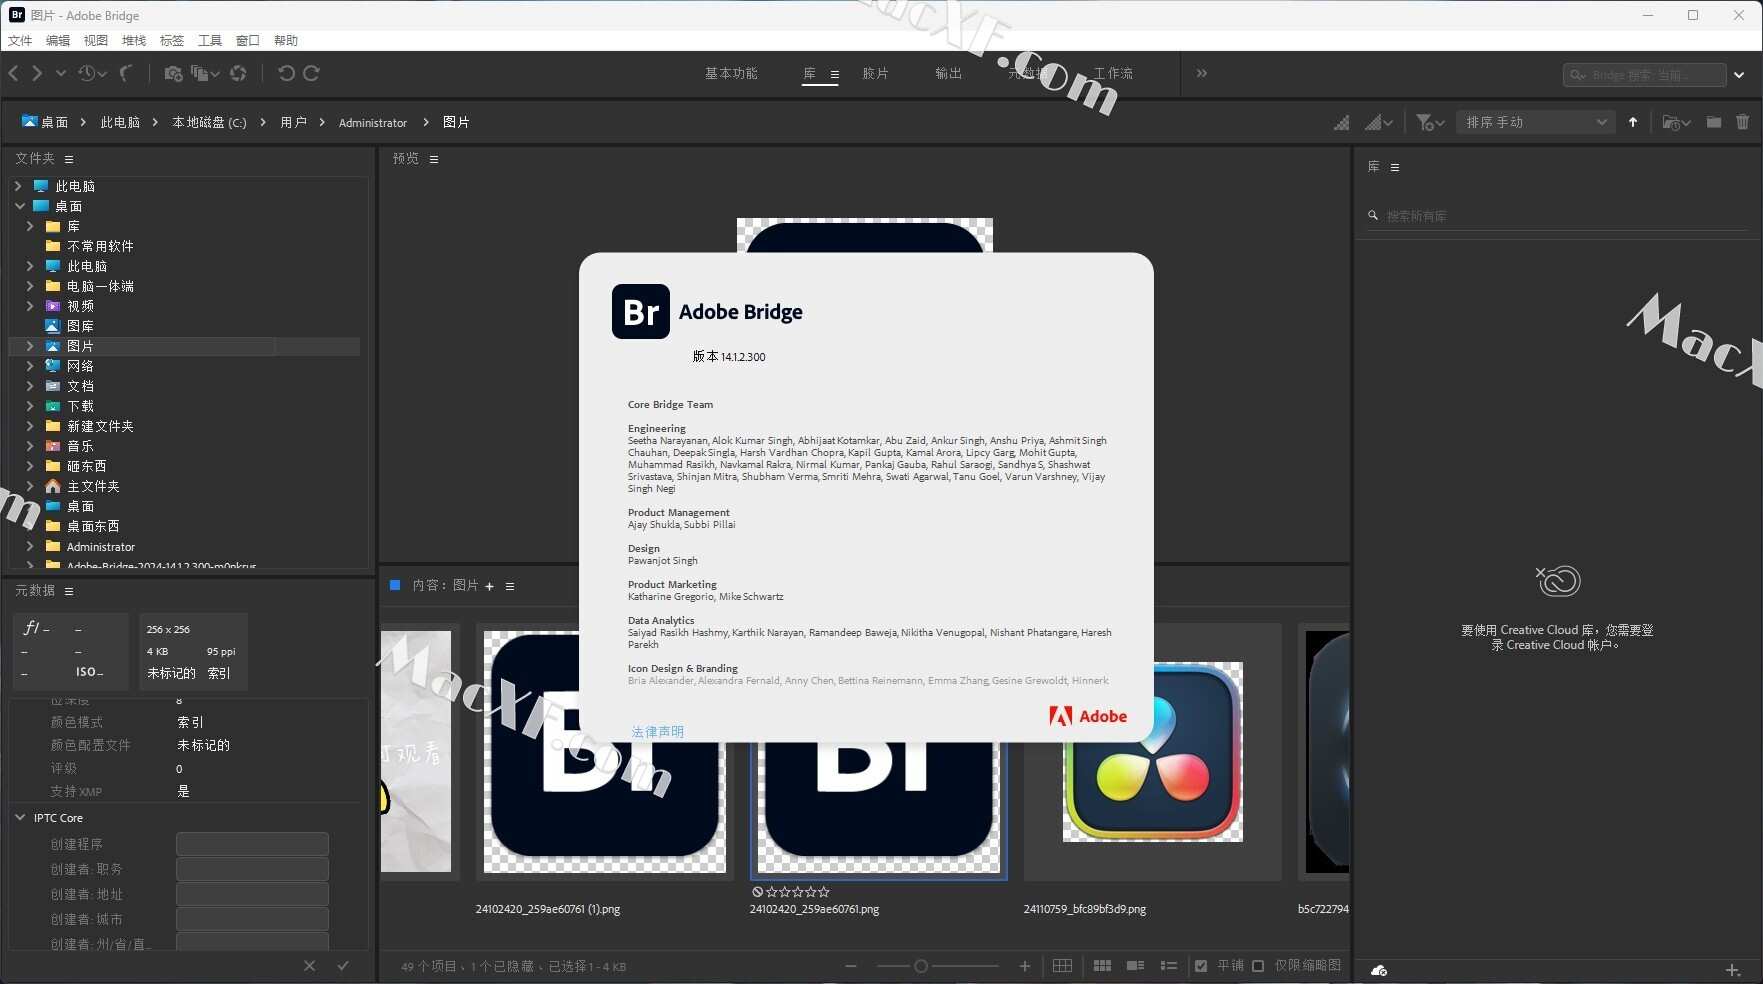Open the 视图 menu
The width and height of the screenshot is (1763, 984).
coord(96,40)
